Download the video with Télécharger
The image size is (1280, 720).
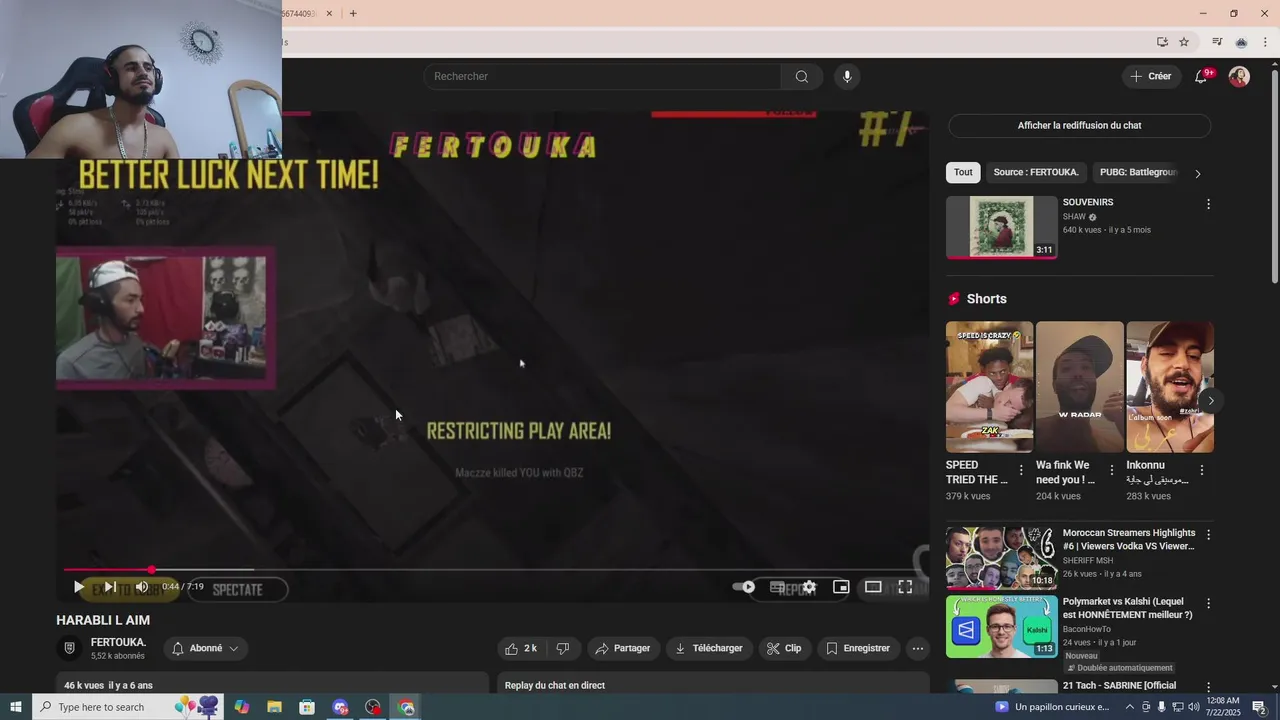point(709,648)
